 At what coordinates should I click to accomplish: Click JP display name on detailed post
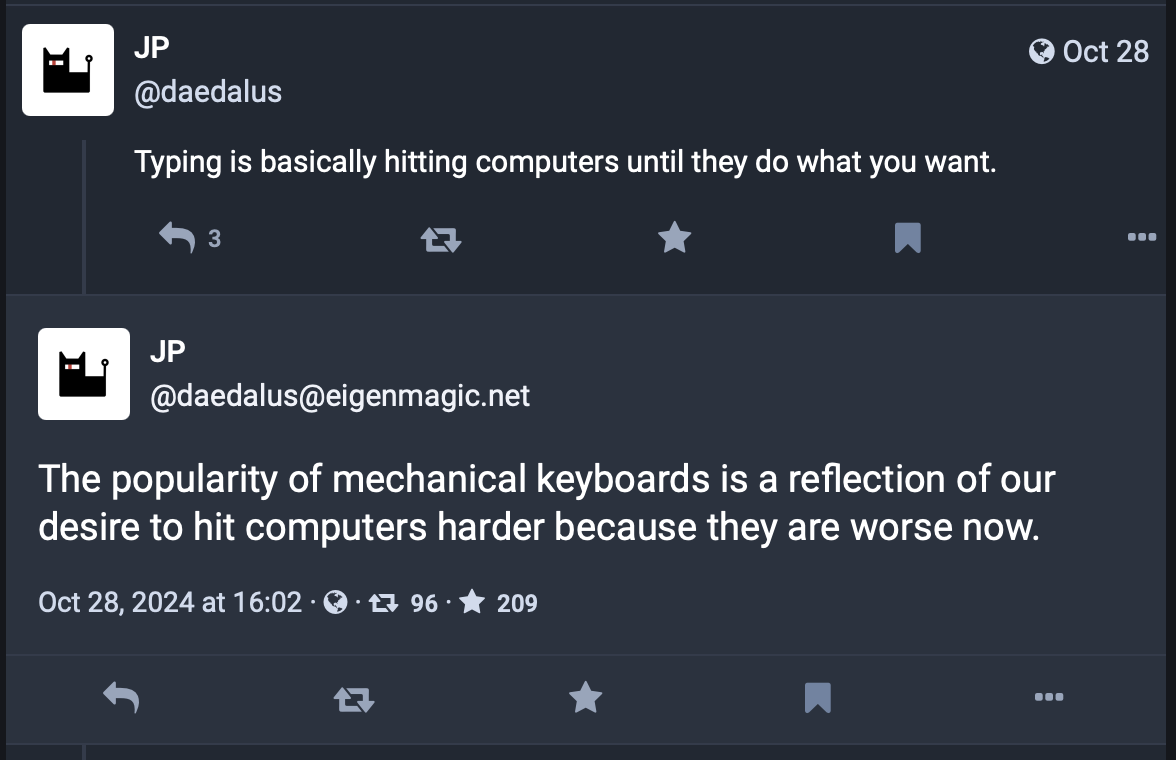pos(167,351)
